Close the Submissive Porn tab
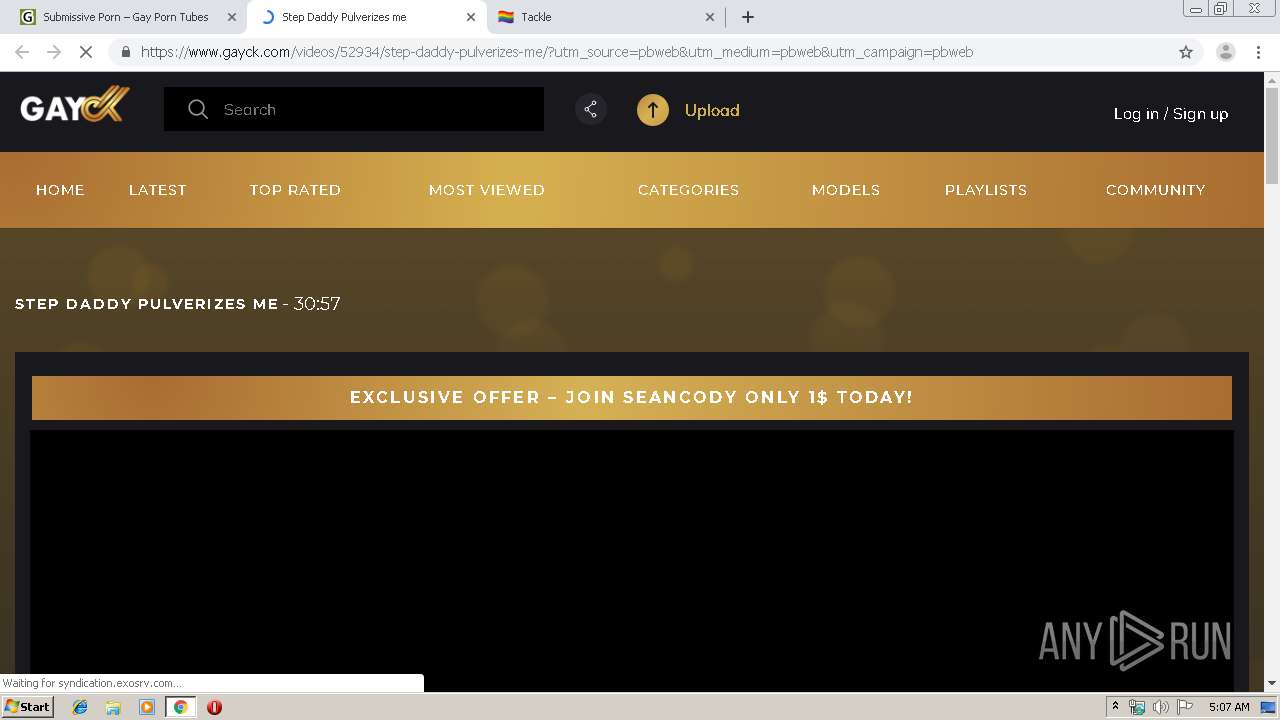Viewport: 1280px width, 720px height. click(232, 17)
